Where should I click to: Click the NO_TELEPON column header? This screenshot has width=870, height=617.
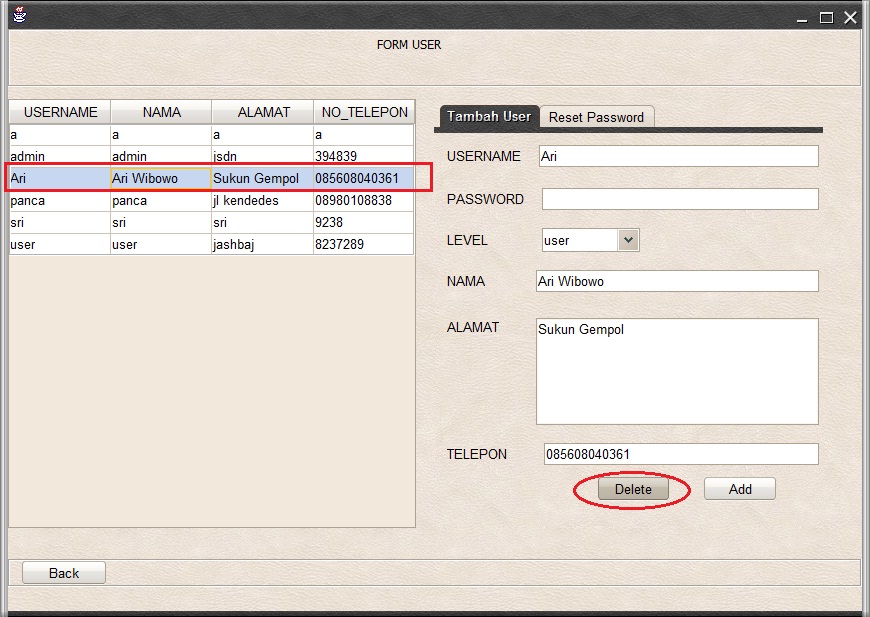pyautogui.click(x=362, y=112)
